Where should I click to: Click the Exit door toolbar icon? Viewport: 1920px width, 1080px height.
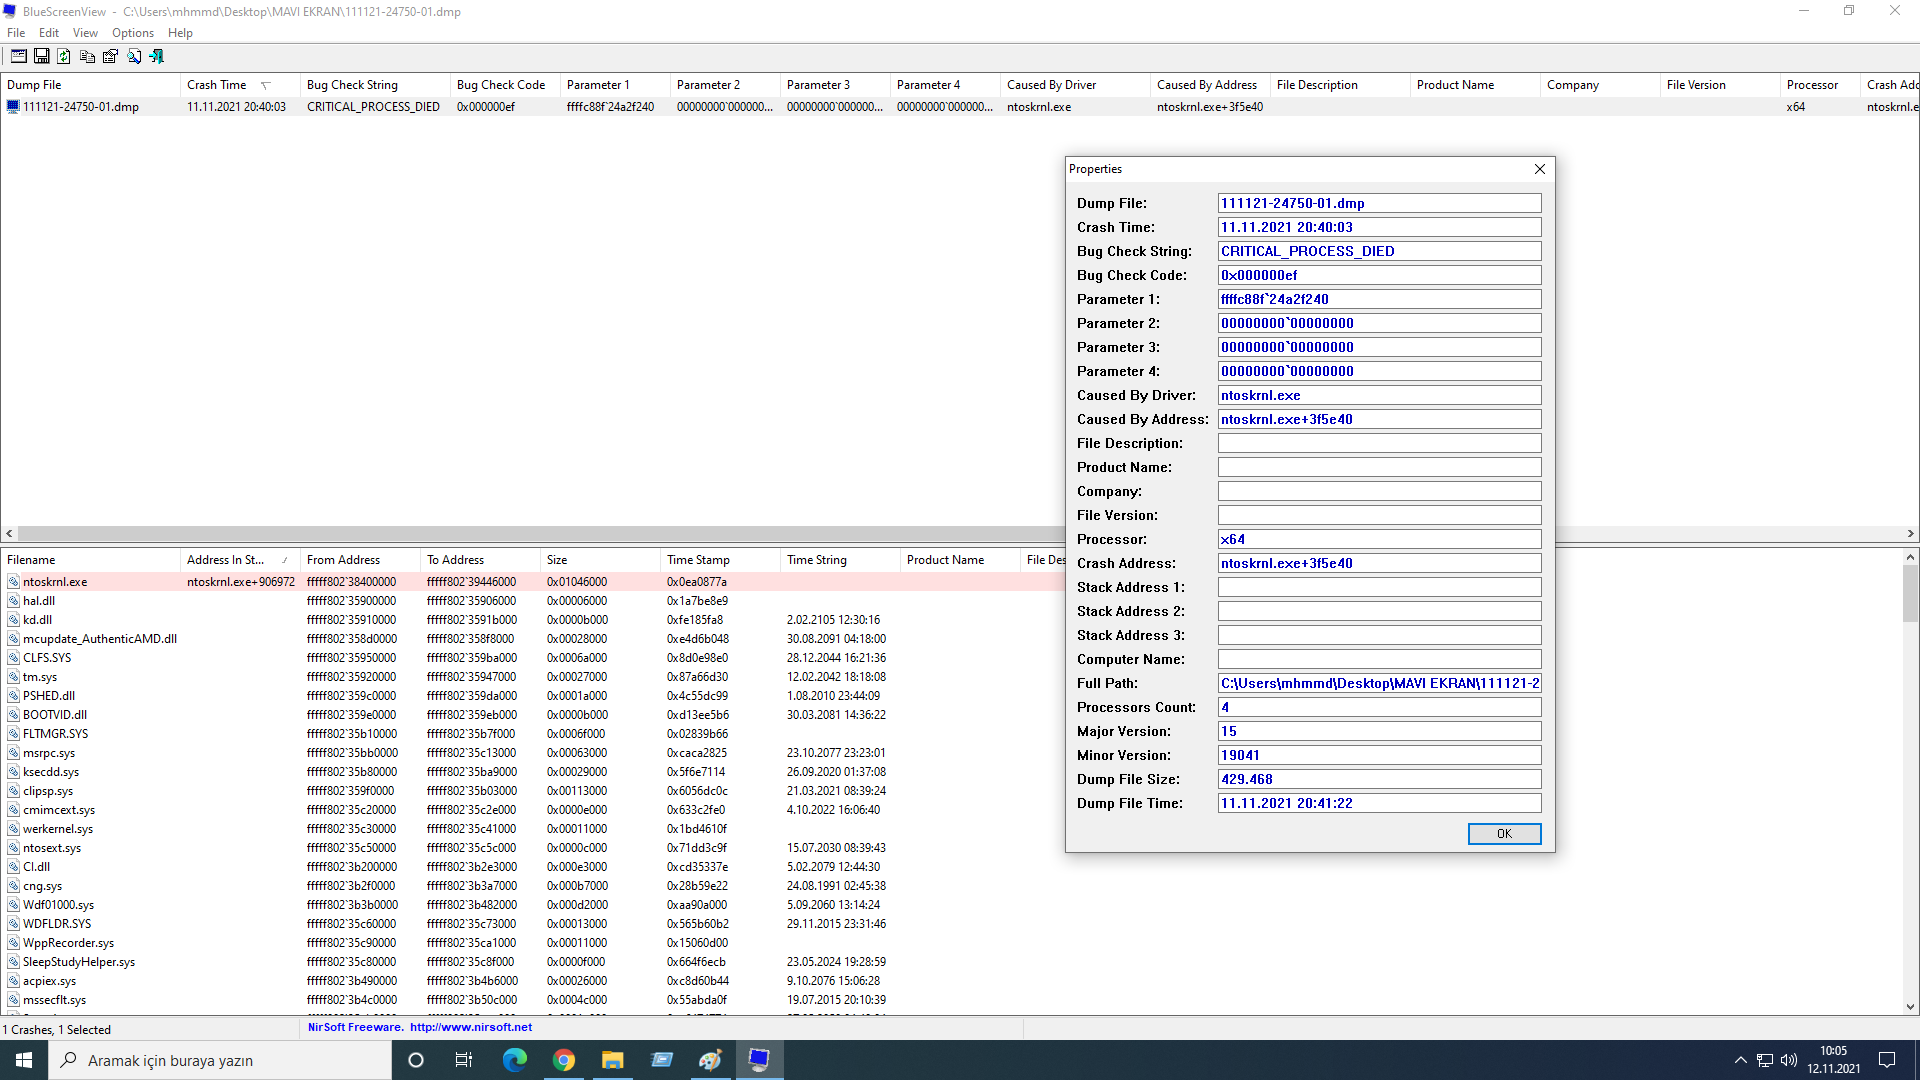157,56
